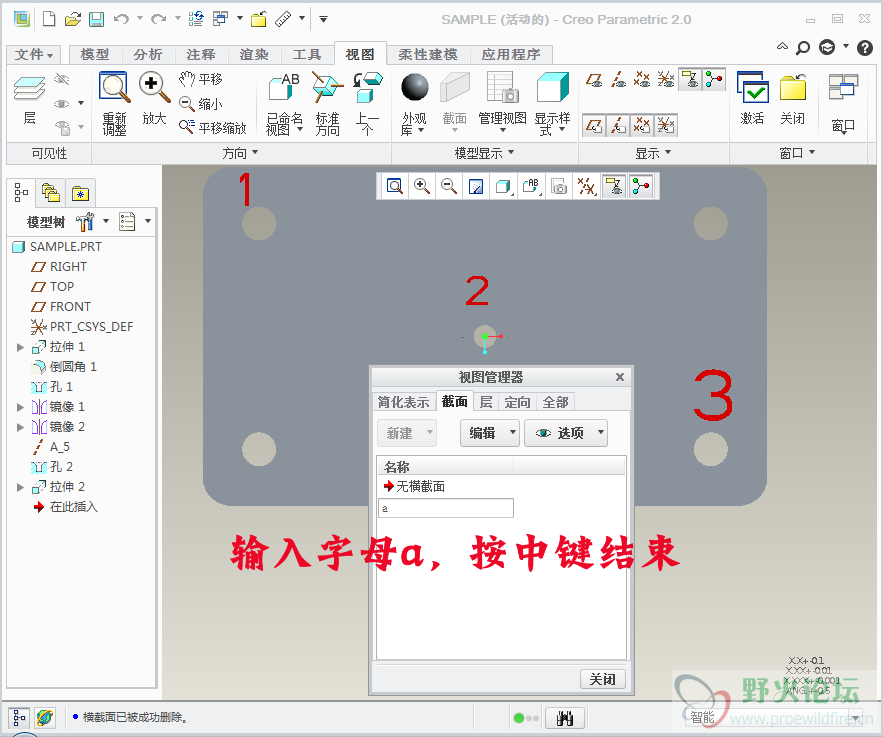Image resolution: width=883 pixels, height=737 pixels.
Task: Select 平移 pan tool in ribbon
Action: [x=201, y=79]
